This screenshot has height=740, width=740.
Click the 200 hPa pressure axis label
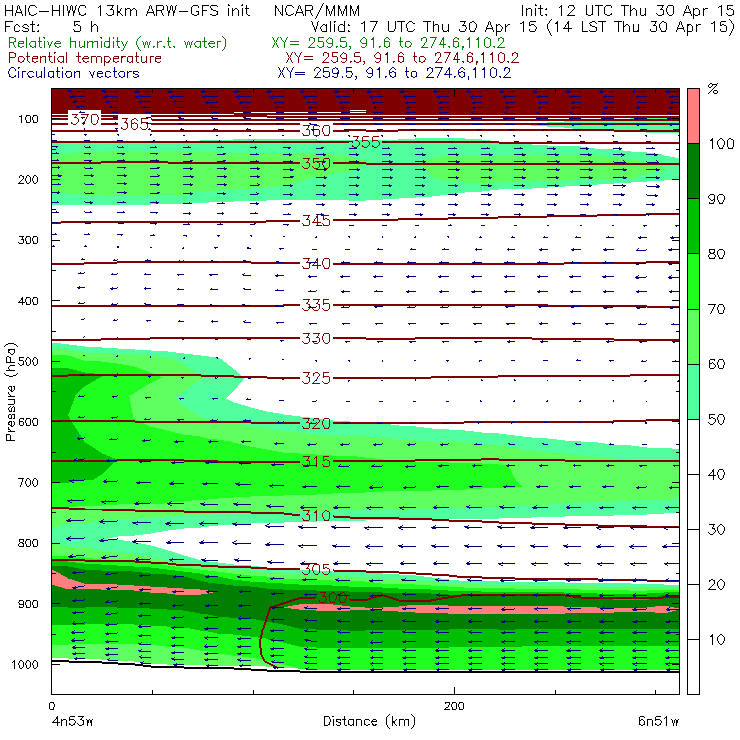(28, 180)
